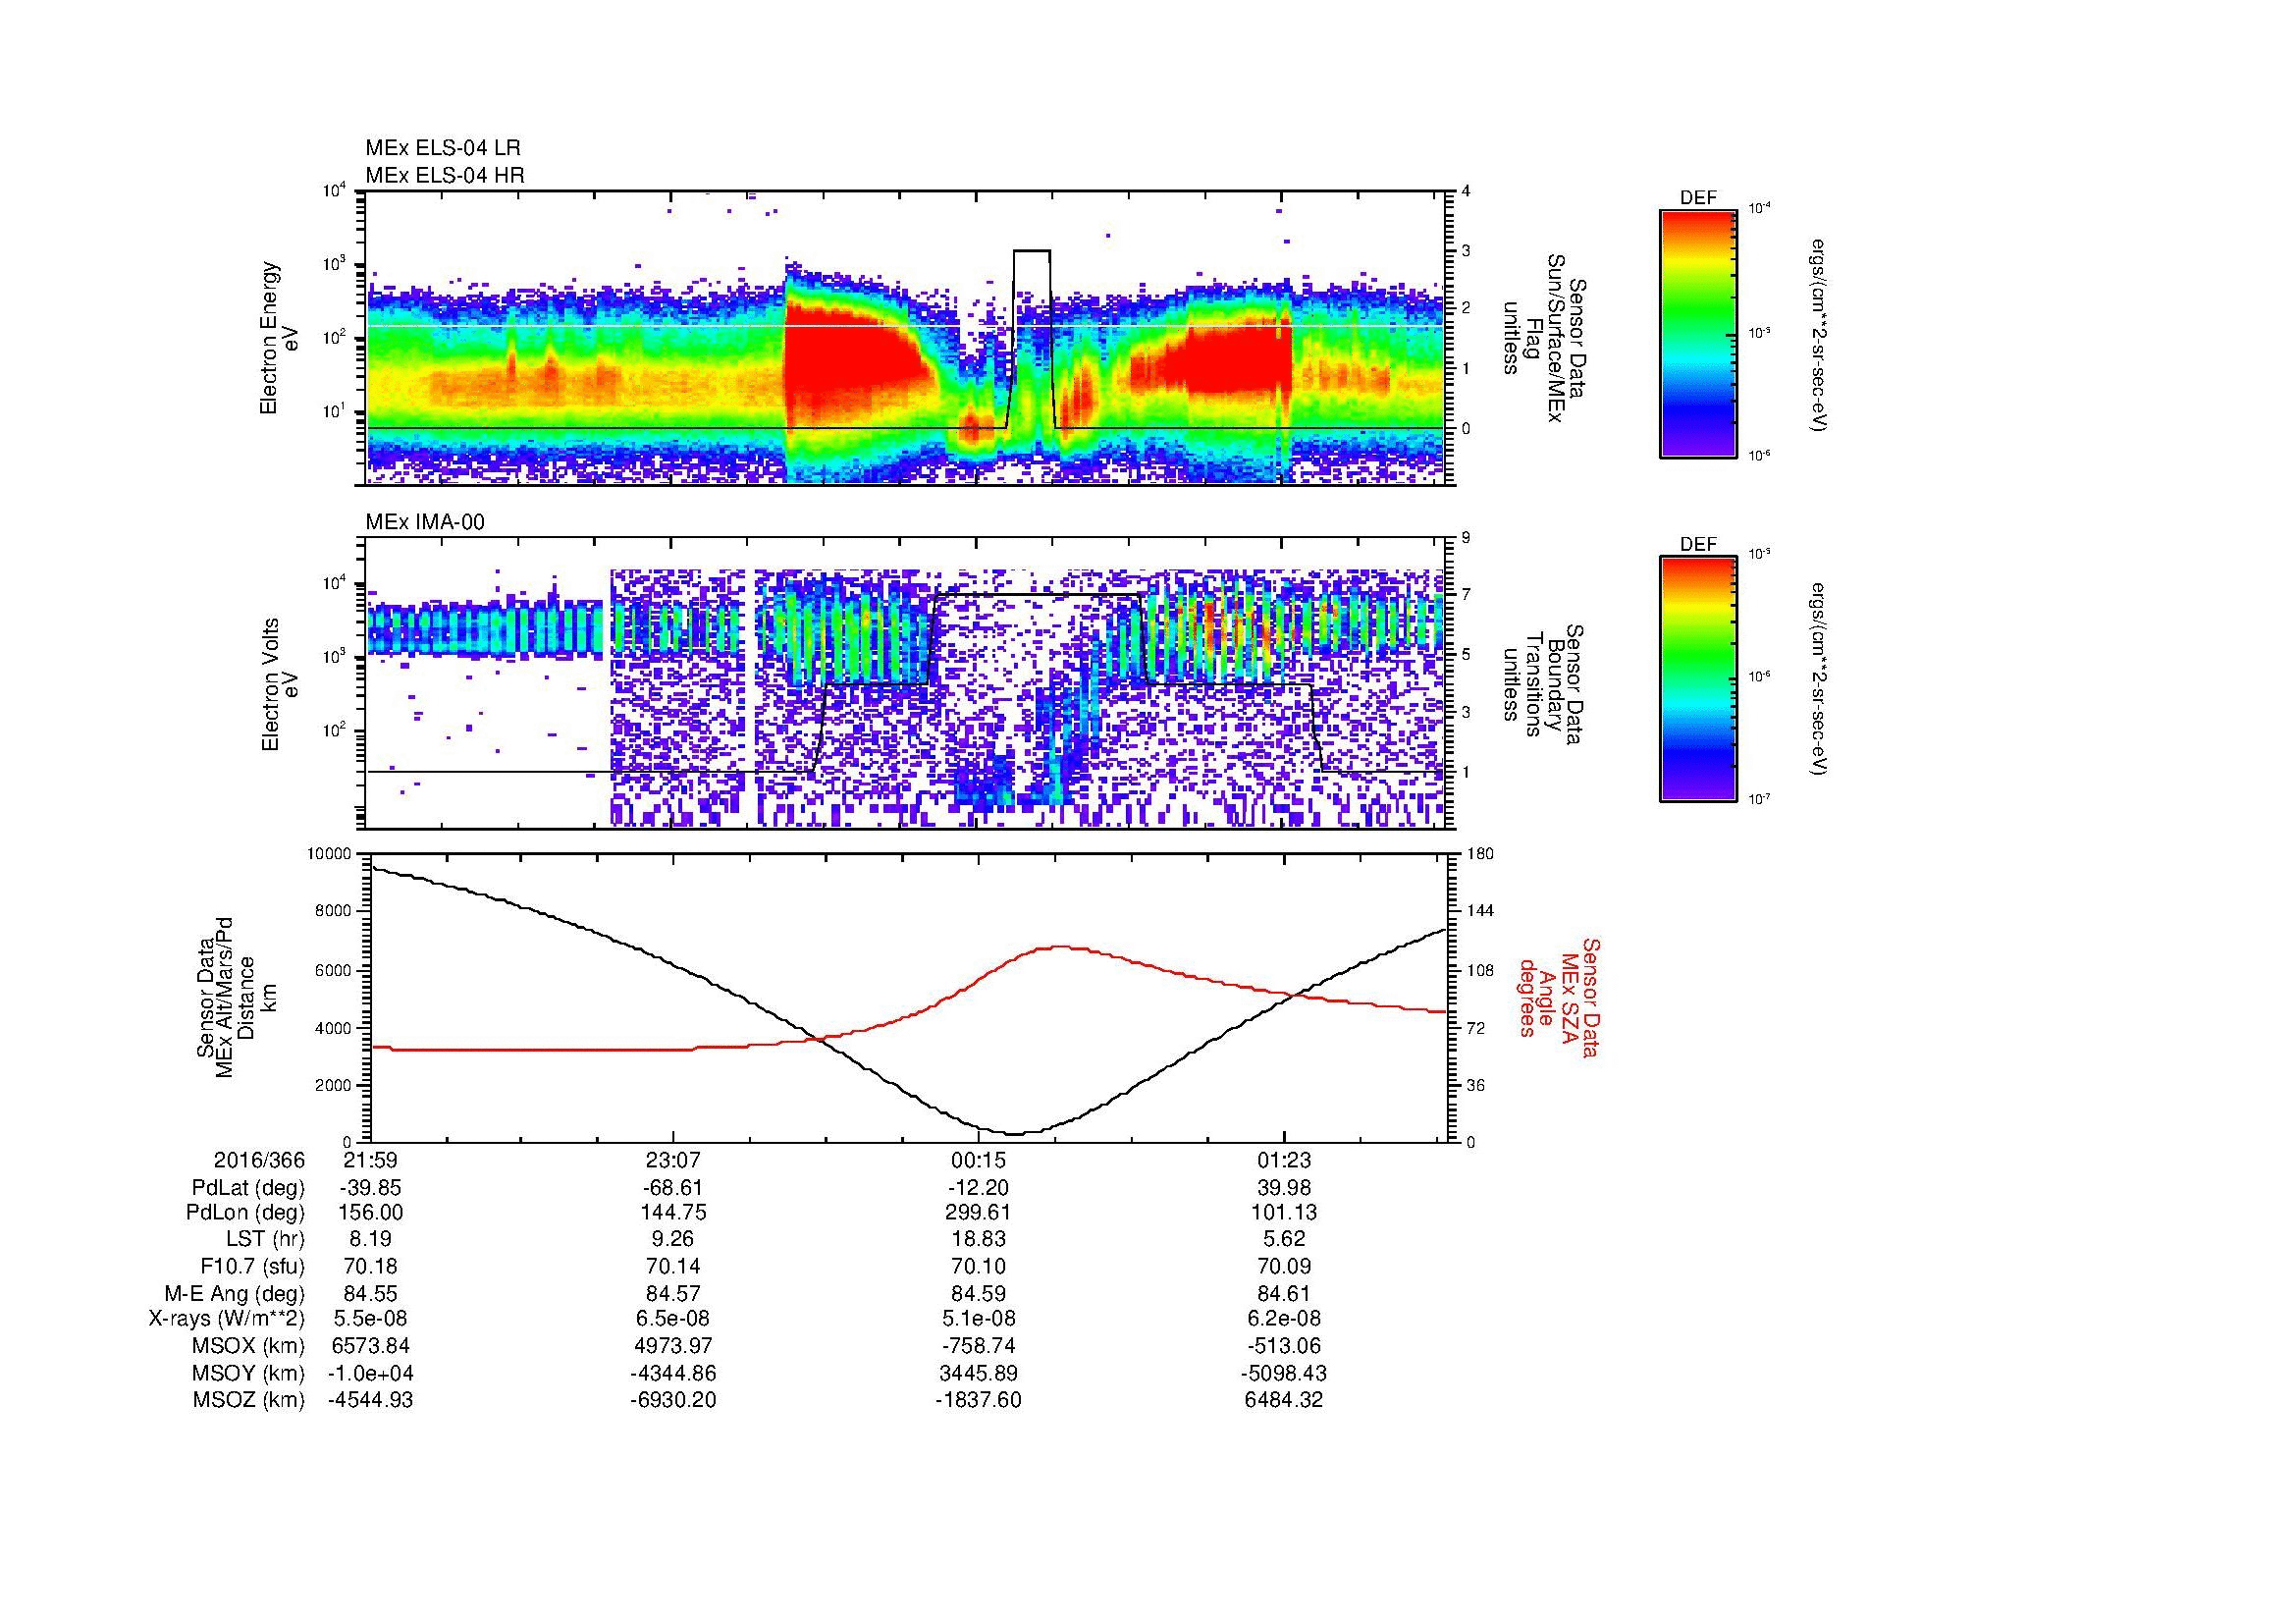Click the 'MEx ELS-04 HR' plot title

(445, 175)
